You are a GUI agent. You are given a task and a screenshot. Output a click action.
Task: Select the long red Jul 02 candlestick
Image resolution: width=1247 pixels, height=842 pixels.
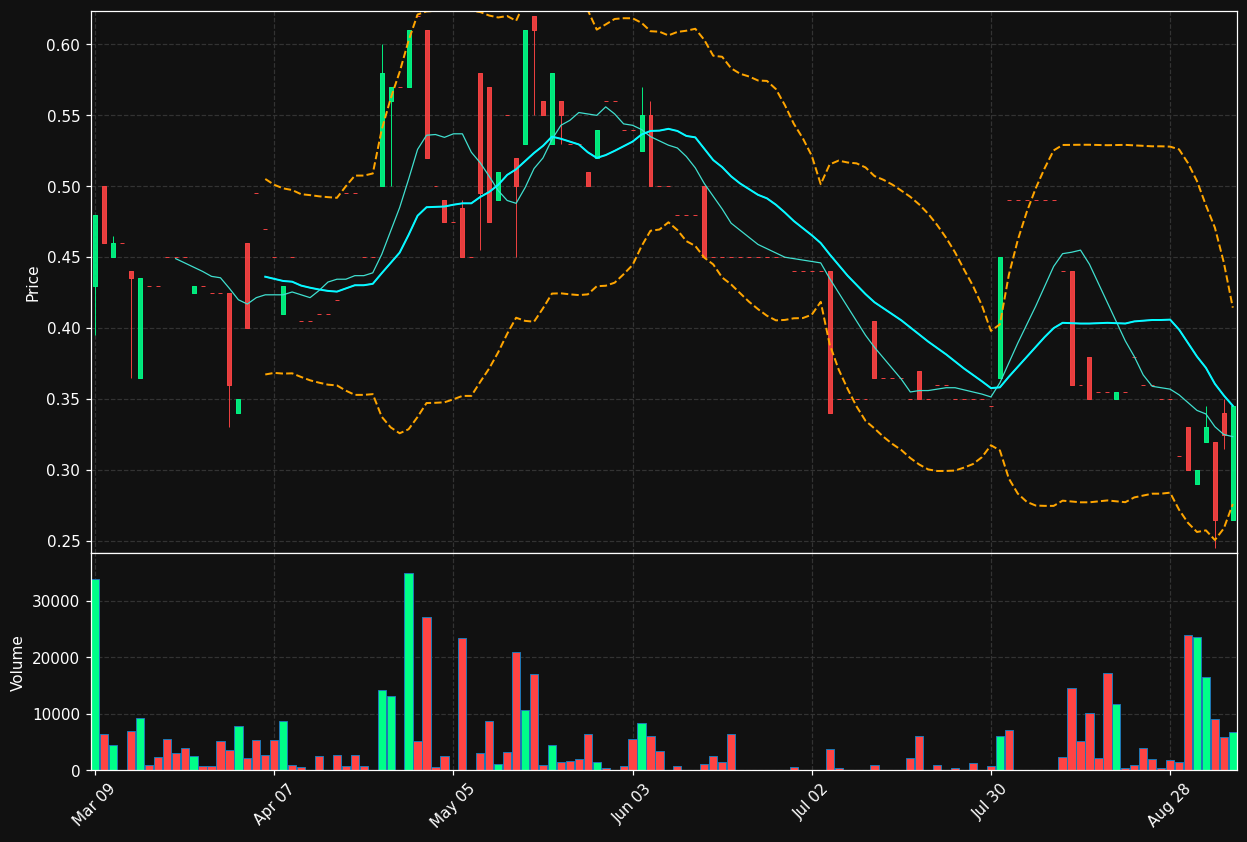830,342
